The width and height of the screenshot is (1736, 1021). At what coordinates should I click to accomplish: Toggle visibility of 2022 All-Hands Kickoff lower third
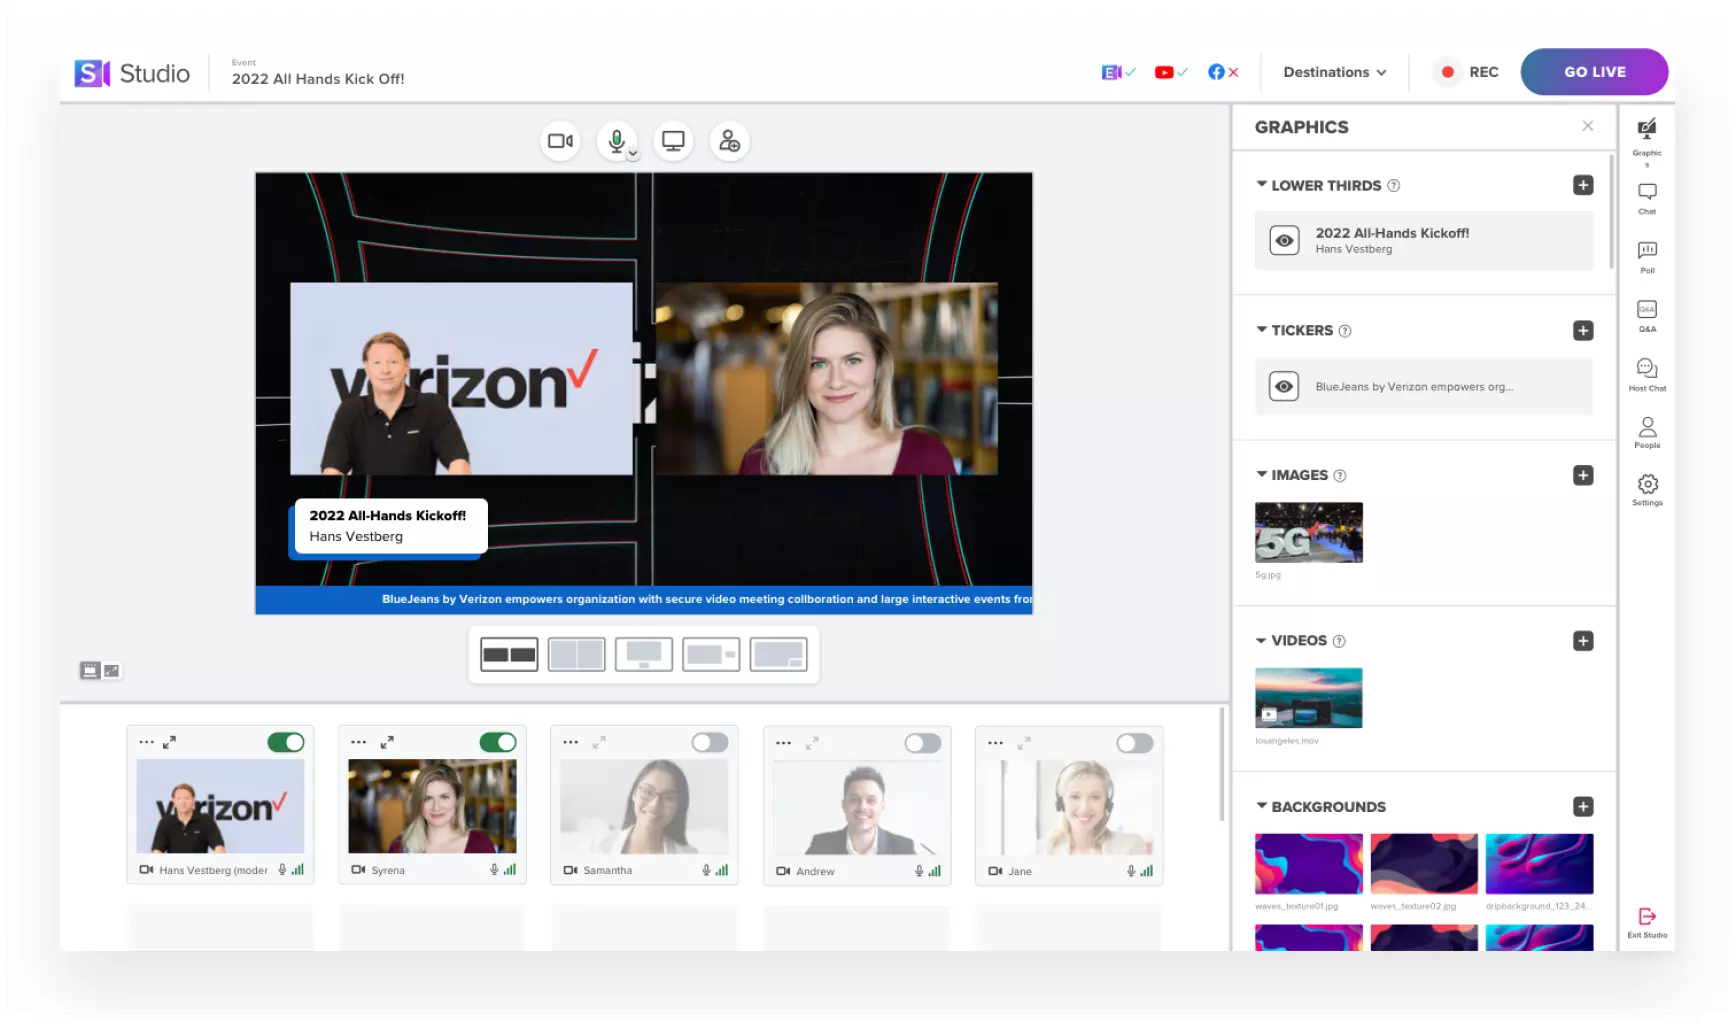click(1284, 241)
